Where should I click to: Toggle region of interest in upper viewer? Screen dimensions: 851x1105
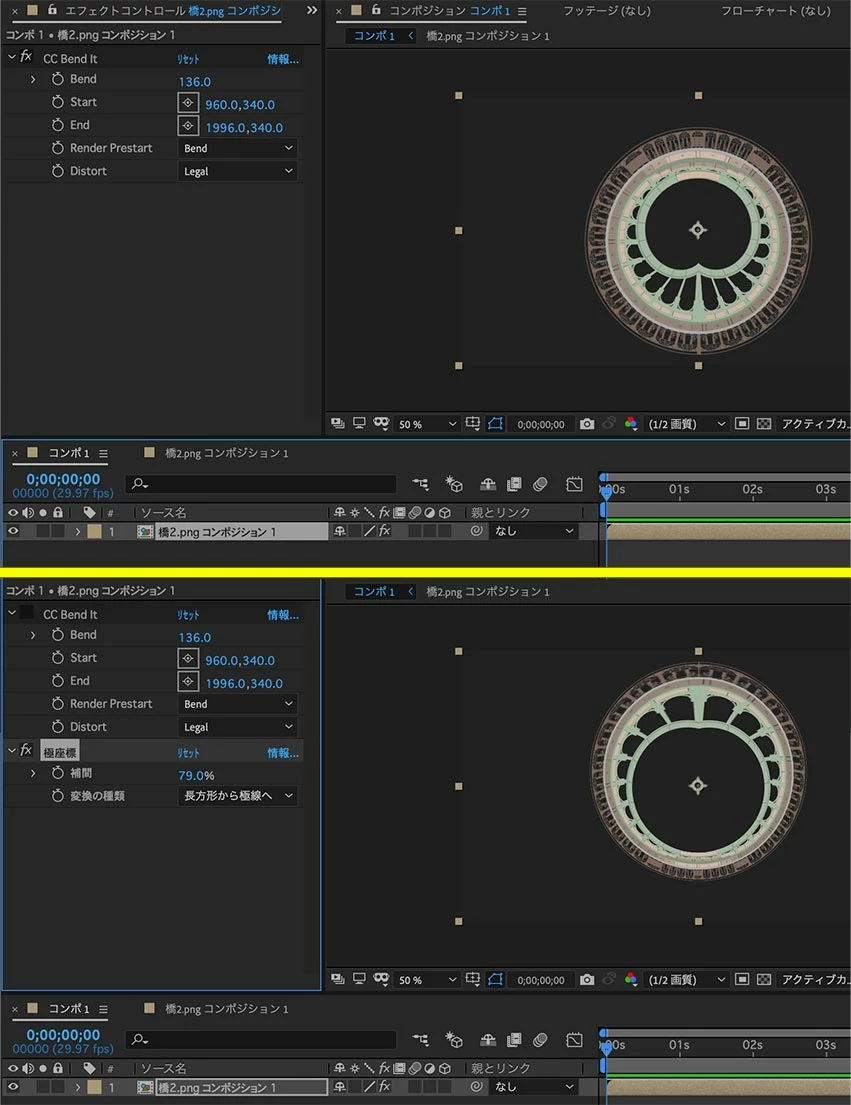coord(742,424)
